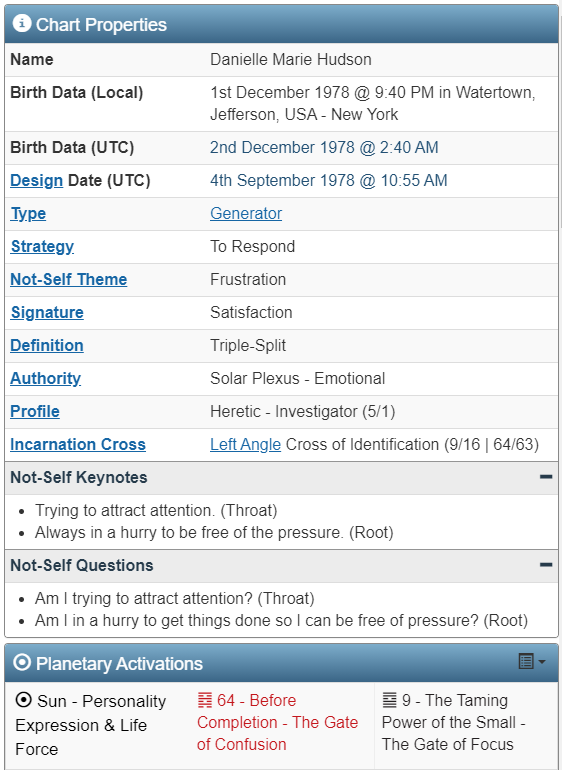Image resolution: width=562 pixels, height=772 pixels.
Task: Click the Definition link
Action: pyautogui.click(x=47, y=345)
